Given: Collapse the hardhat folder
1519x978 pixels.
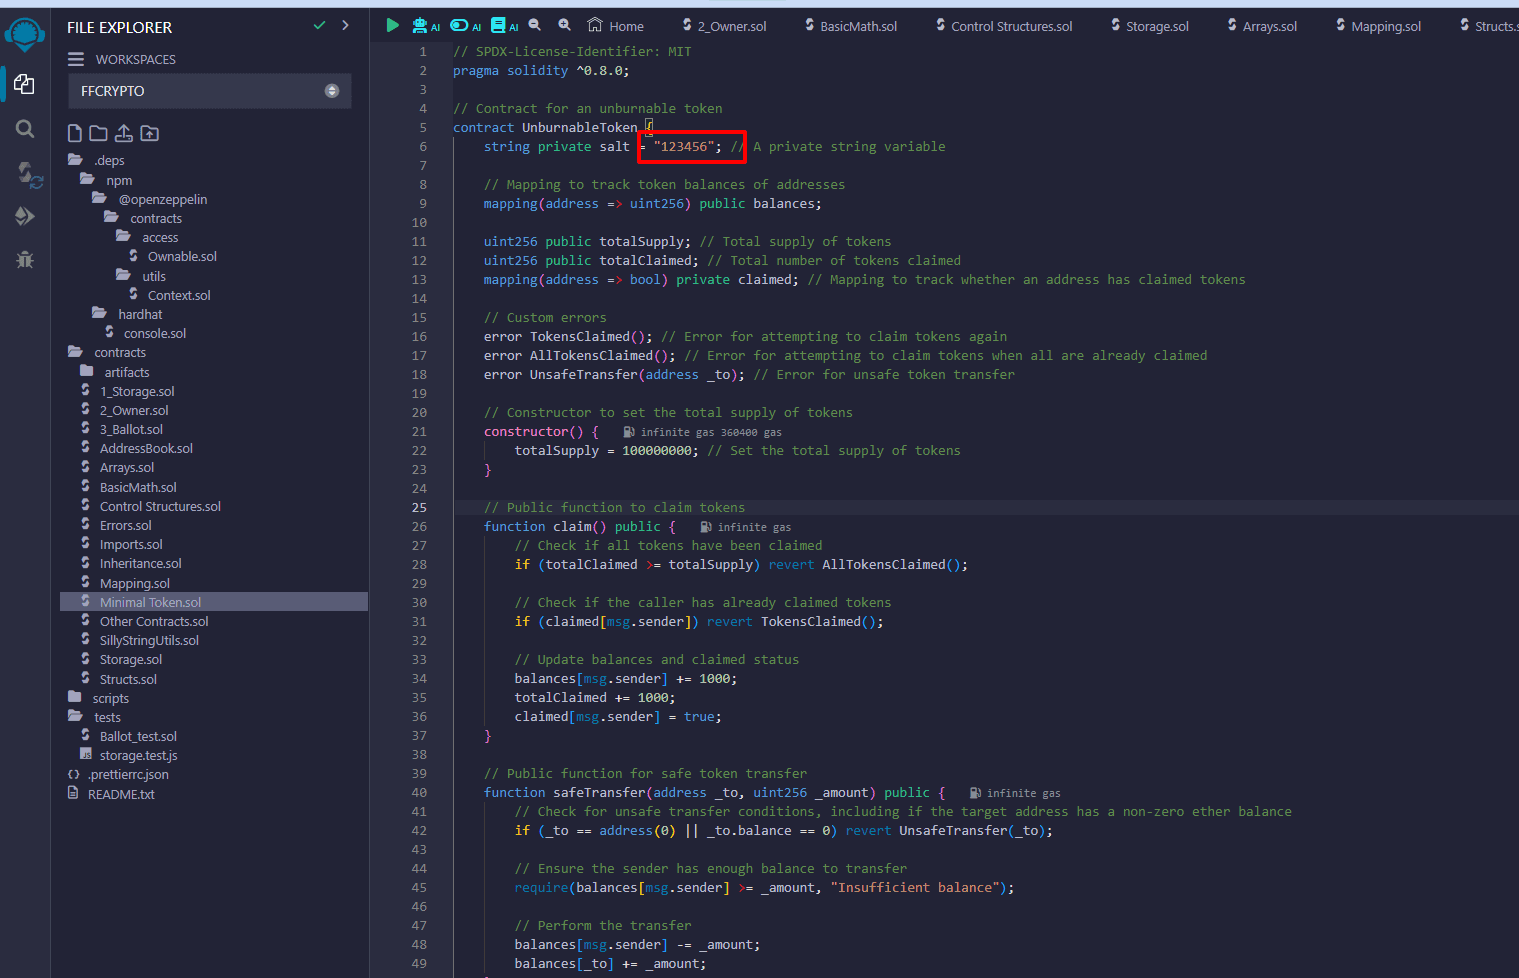Looking at the screenshot, I should click(x=128, y=314).
